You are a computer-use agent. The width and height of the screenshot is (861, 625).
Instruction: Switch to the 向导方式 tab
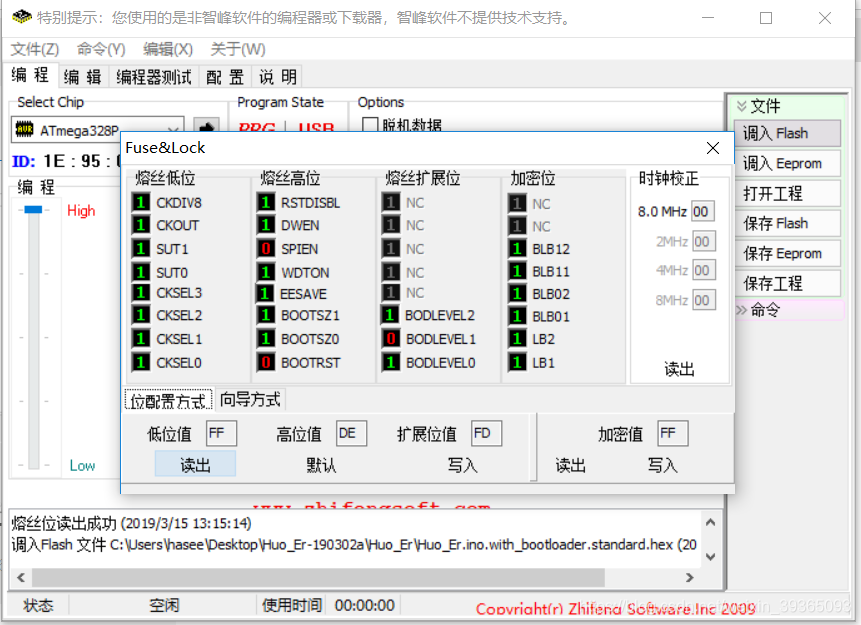pos(250,399)
